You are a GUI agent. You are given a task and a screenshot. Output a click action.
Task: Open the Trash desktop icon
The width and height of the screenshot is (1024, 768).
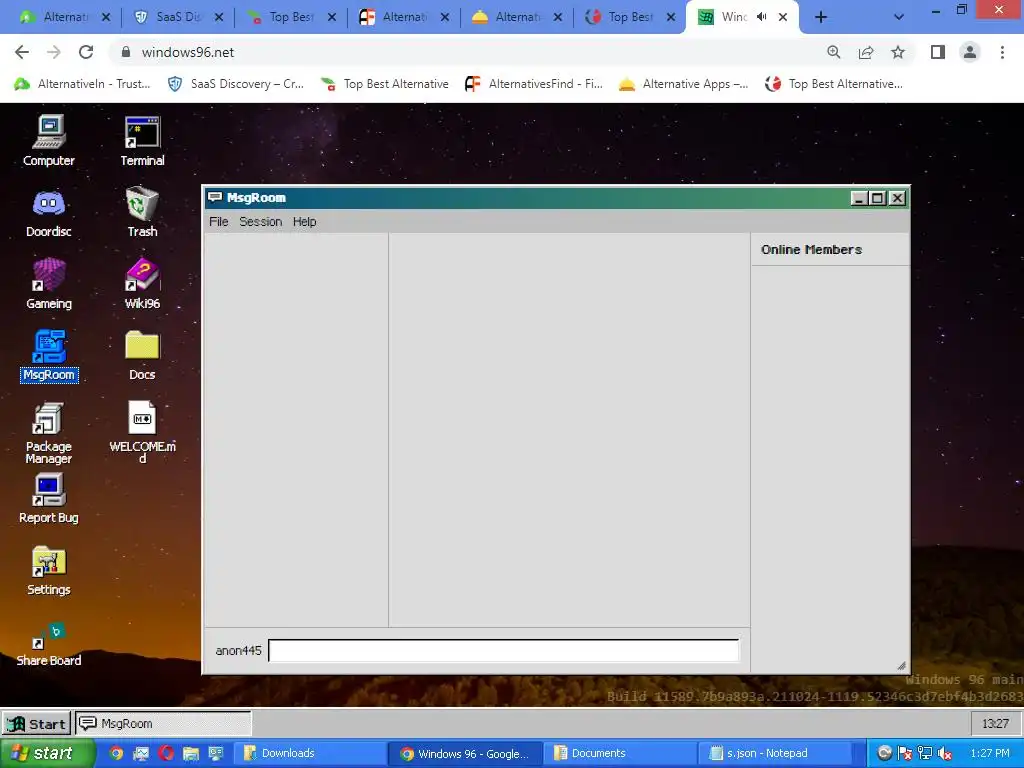point(142,212)
